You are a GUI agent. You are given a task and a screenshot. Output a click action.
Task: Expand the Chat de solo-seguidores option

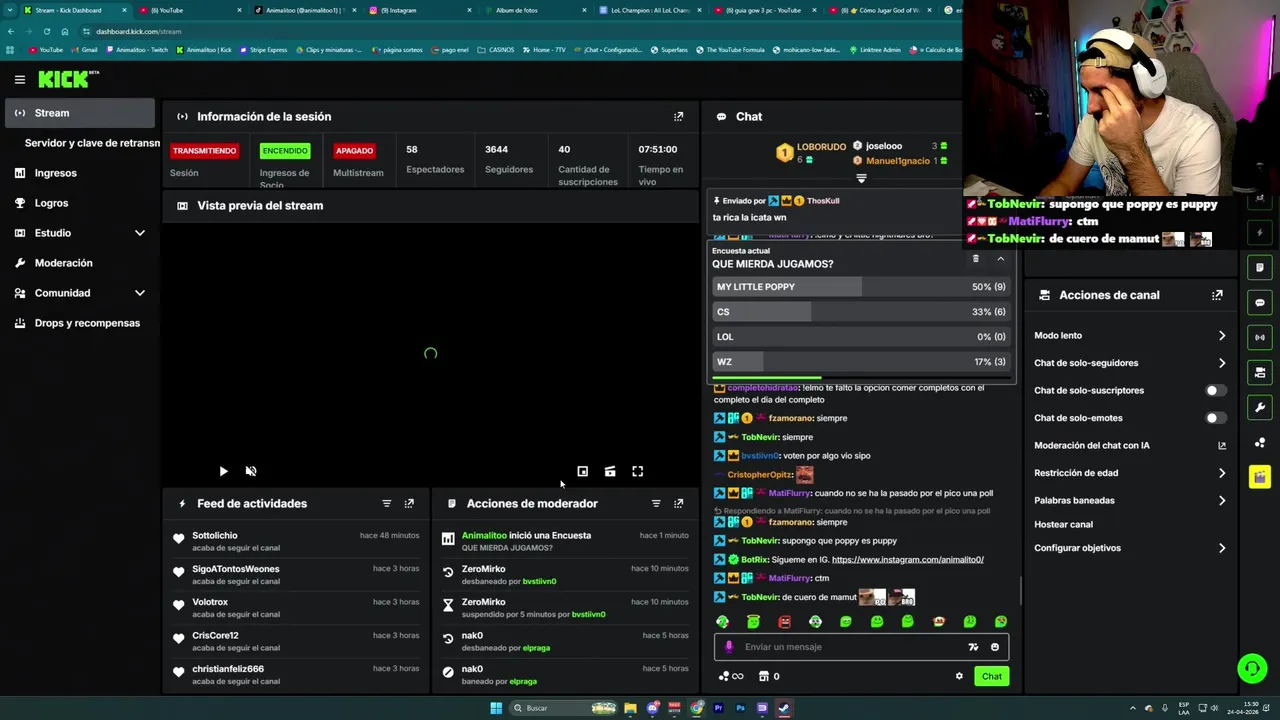[x=1221, y=363]
